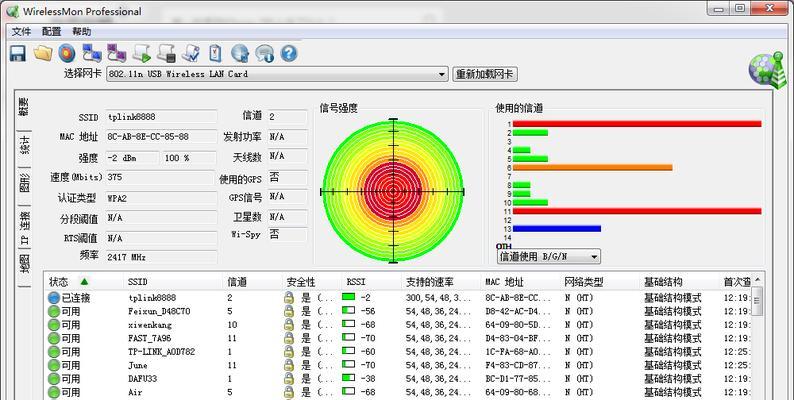Viewport: 794px width, 400px height.
Task: Click the purple connected computers toolbar icon
Action: pos(116,53)
